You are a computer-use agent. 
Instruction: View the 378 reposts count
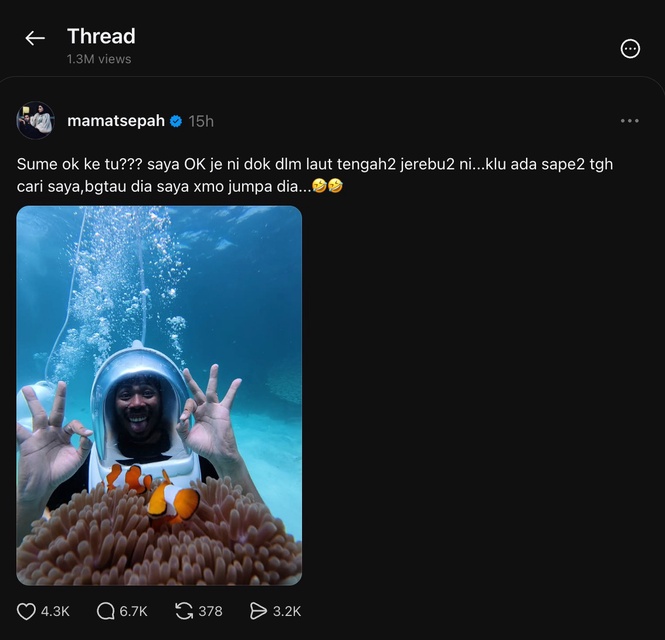[210, 611]
